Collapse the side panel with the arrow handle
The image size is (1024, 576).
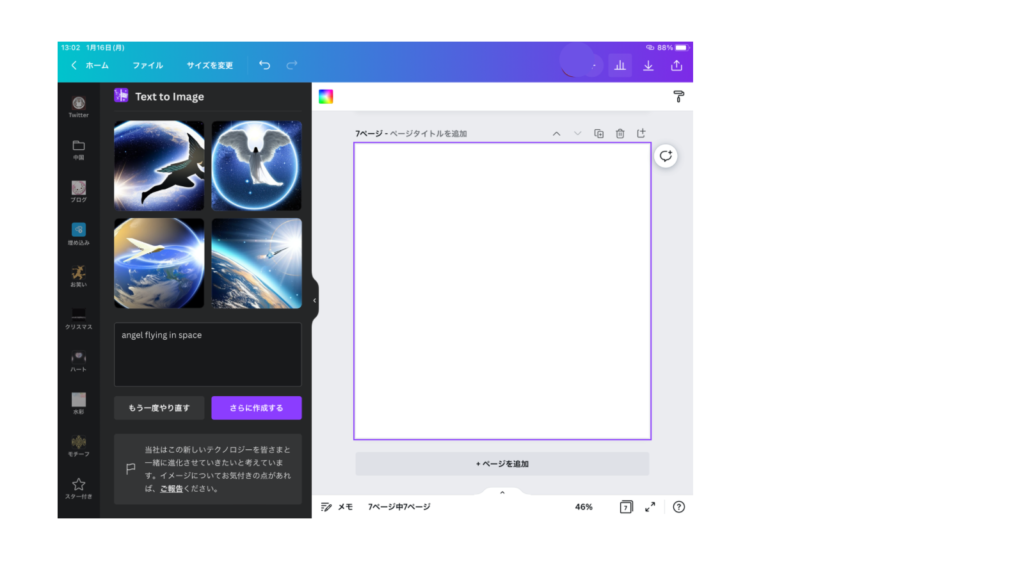[315, 300]
